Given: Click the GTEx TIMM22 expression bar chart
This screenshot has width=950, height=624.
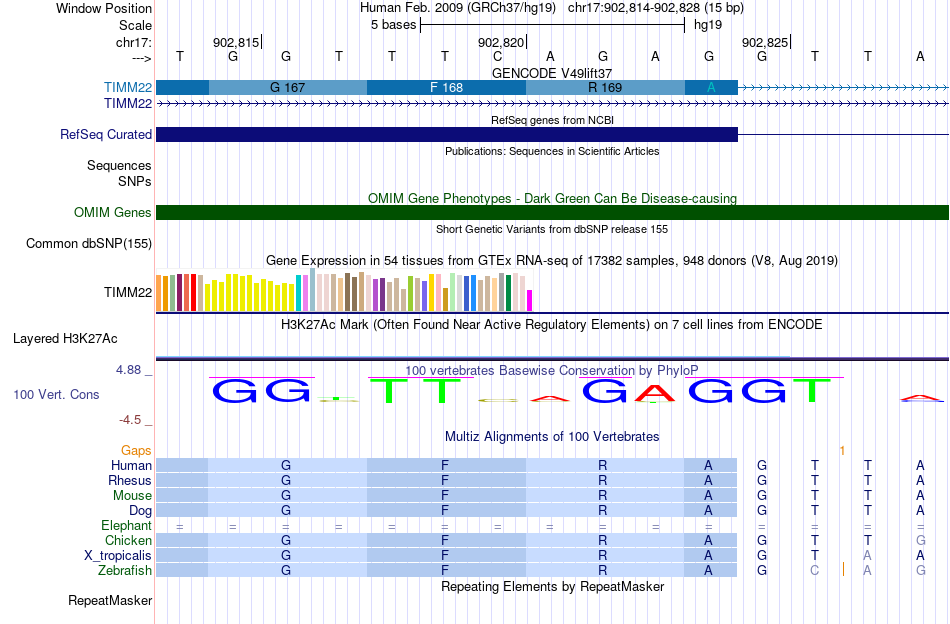Looking at the screenshot, I should 344,290.
